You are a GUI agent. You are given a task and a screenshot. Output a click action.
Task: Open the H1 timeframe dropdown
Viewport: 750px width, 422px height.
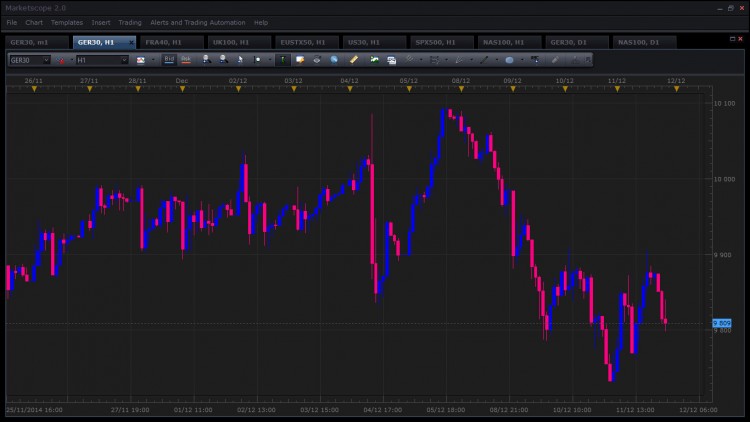(102, 60)
